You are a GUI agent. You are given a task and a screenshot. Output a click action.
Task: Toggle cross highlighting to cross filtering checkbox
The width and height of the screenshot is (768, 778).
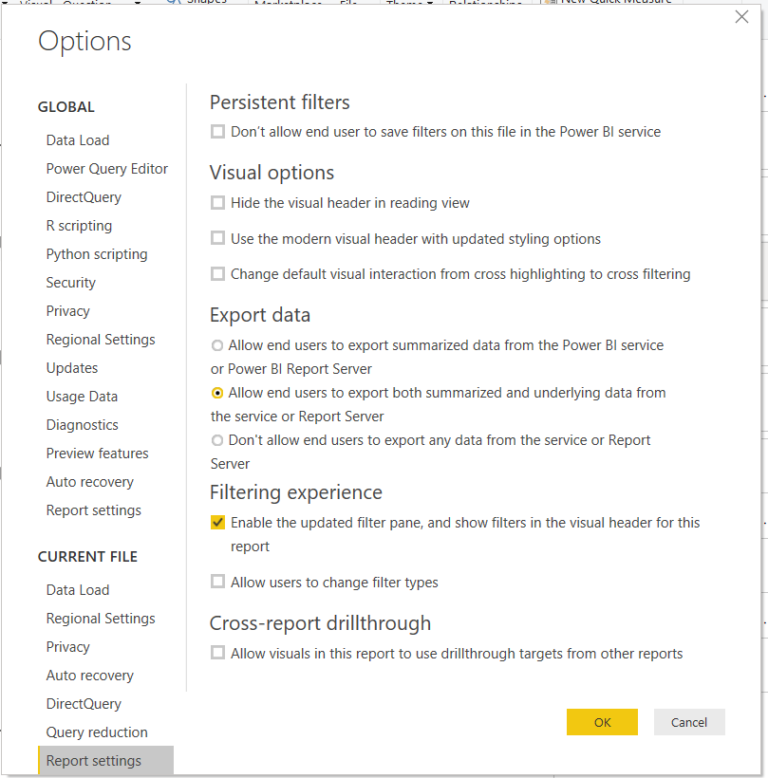[x=218, y=274]
